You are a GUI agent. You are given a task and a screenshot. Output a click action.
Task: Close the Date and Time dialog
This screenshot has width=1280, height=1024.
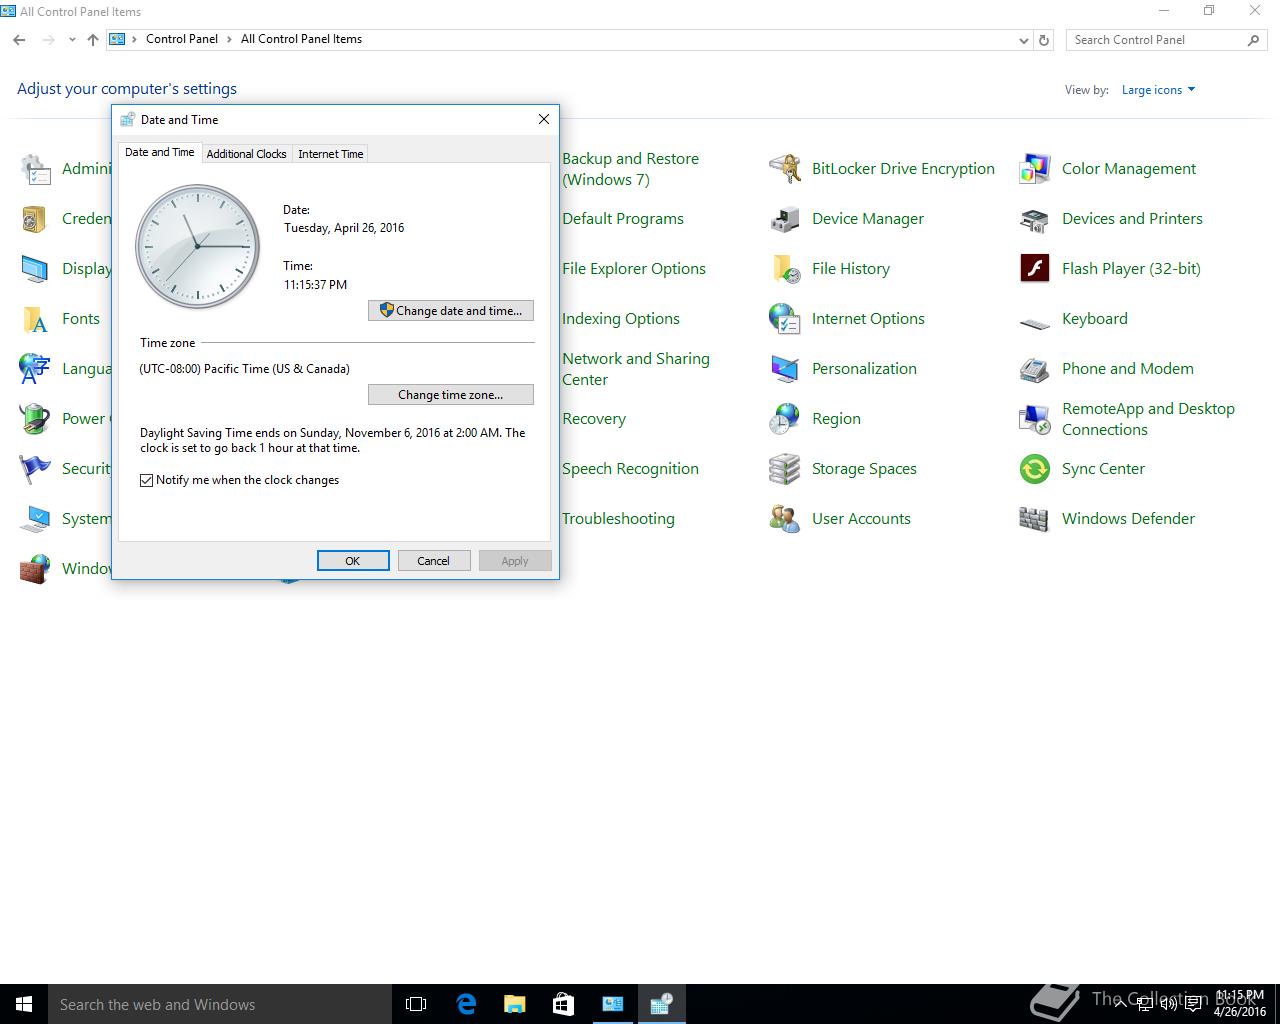coord(544,119)
